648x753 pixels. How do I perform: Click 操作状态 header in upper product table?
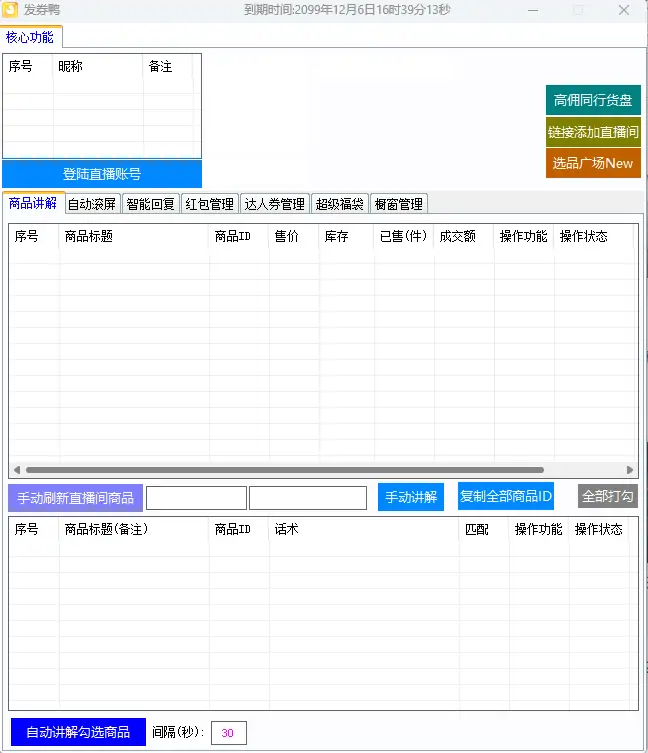[x=593, y=236]
